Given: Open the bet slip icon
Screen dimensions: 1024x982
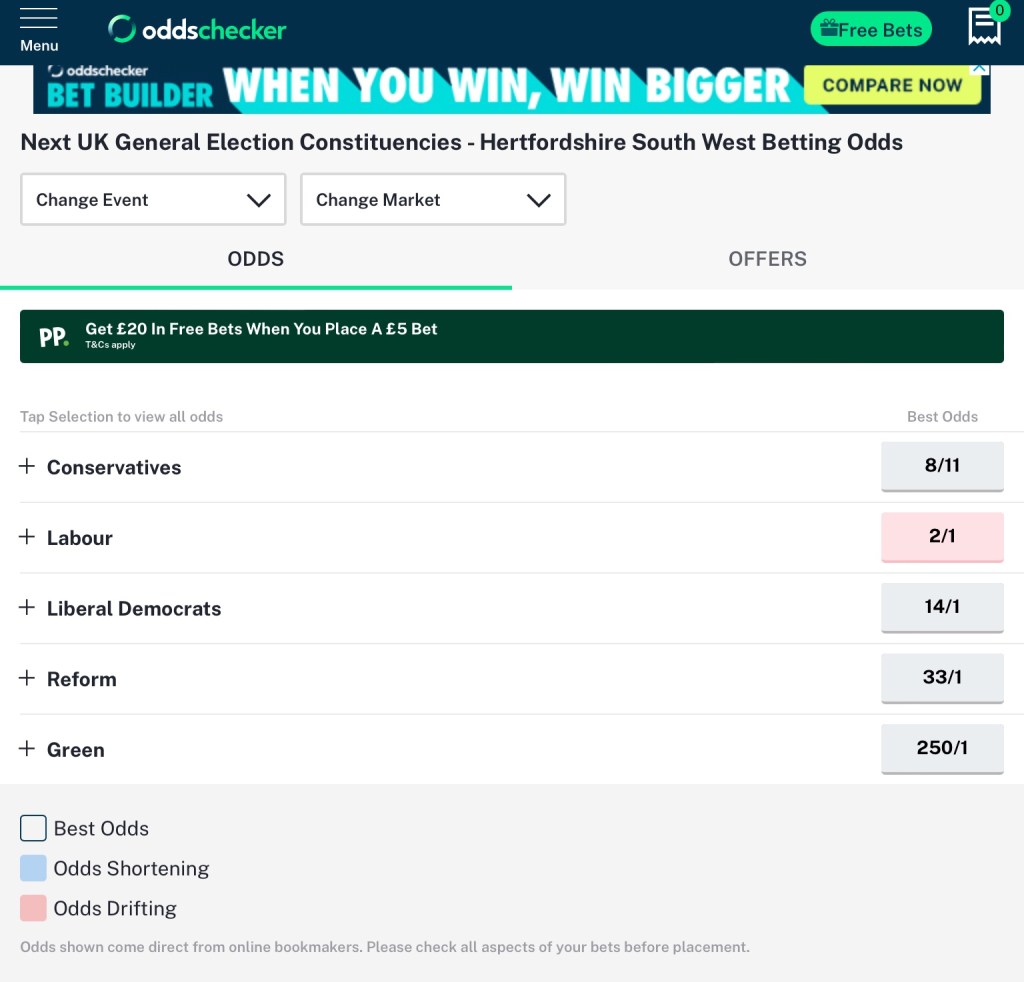Looking at the screenshot, I should tap(984, 27).
